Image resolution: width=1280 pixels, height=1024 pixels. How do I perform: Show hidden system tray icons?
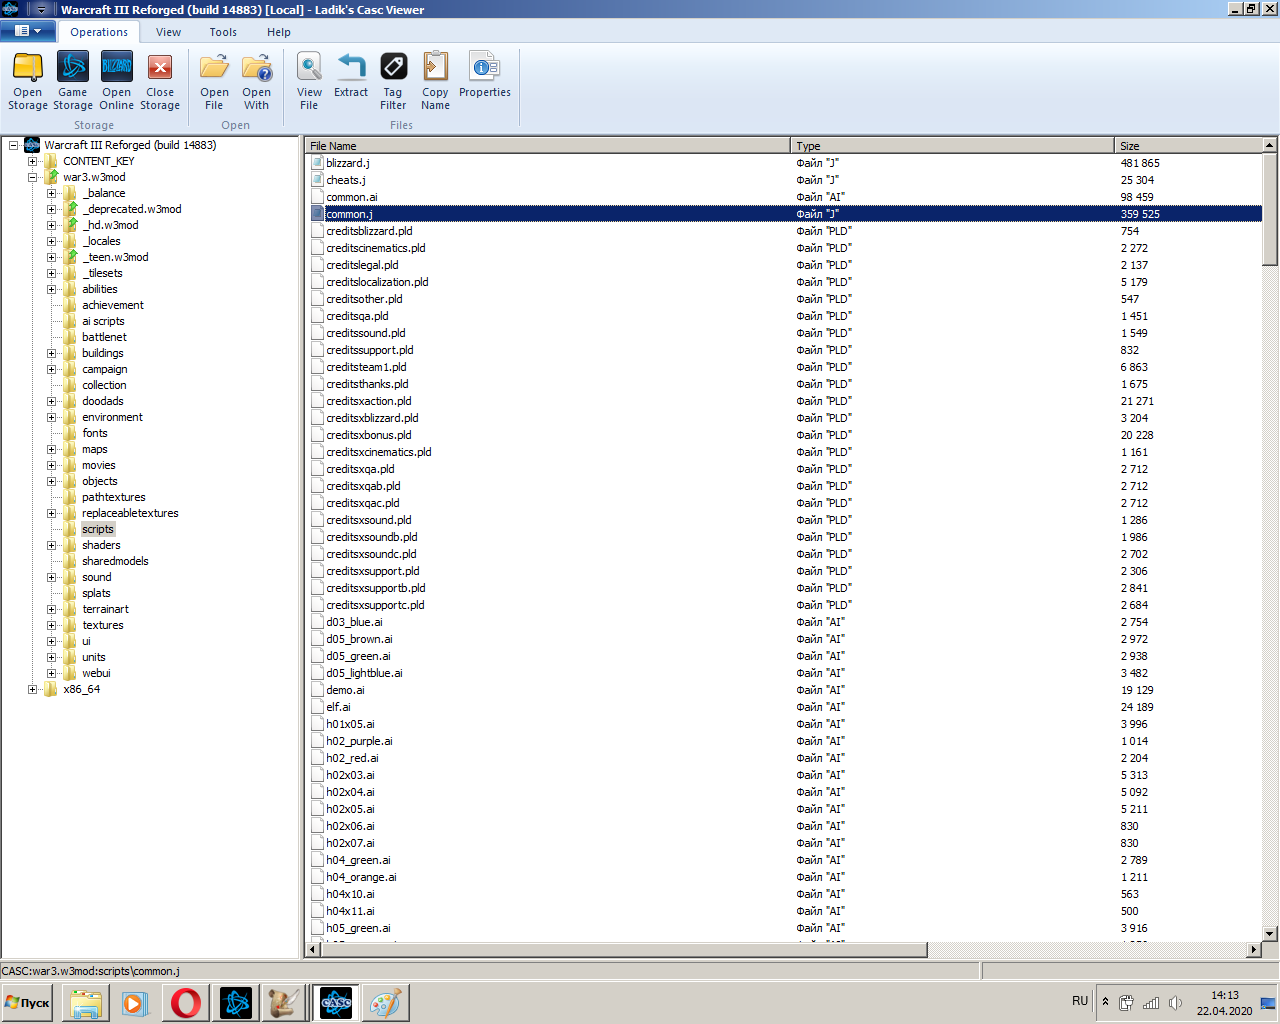pyautogui.click(x=1105, y=1002)
